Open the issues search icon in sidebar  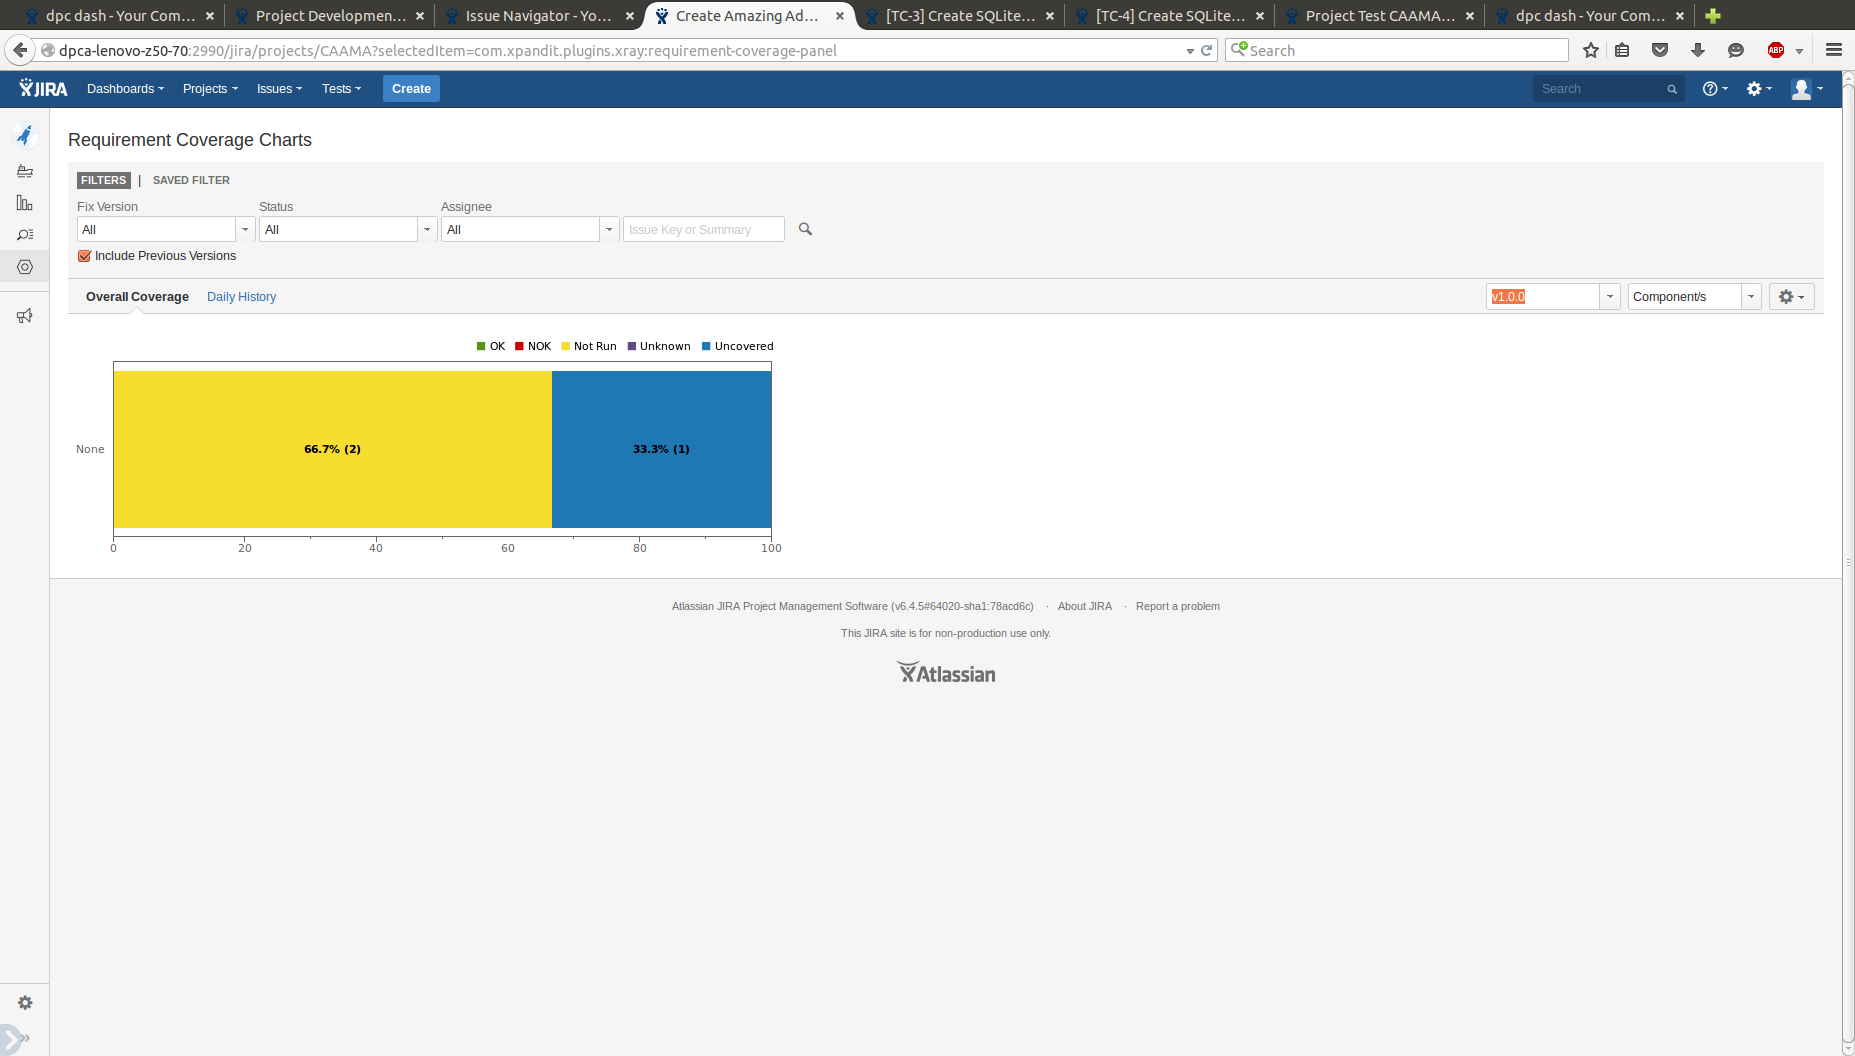25,235
